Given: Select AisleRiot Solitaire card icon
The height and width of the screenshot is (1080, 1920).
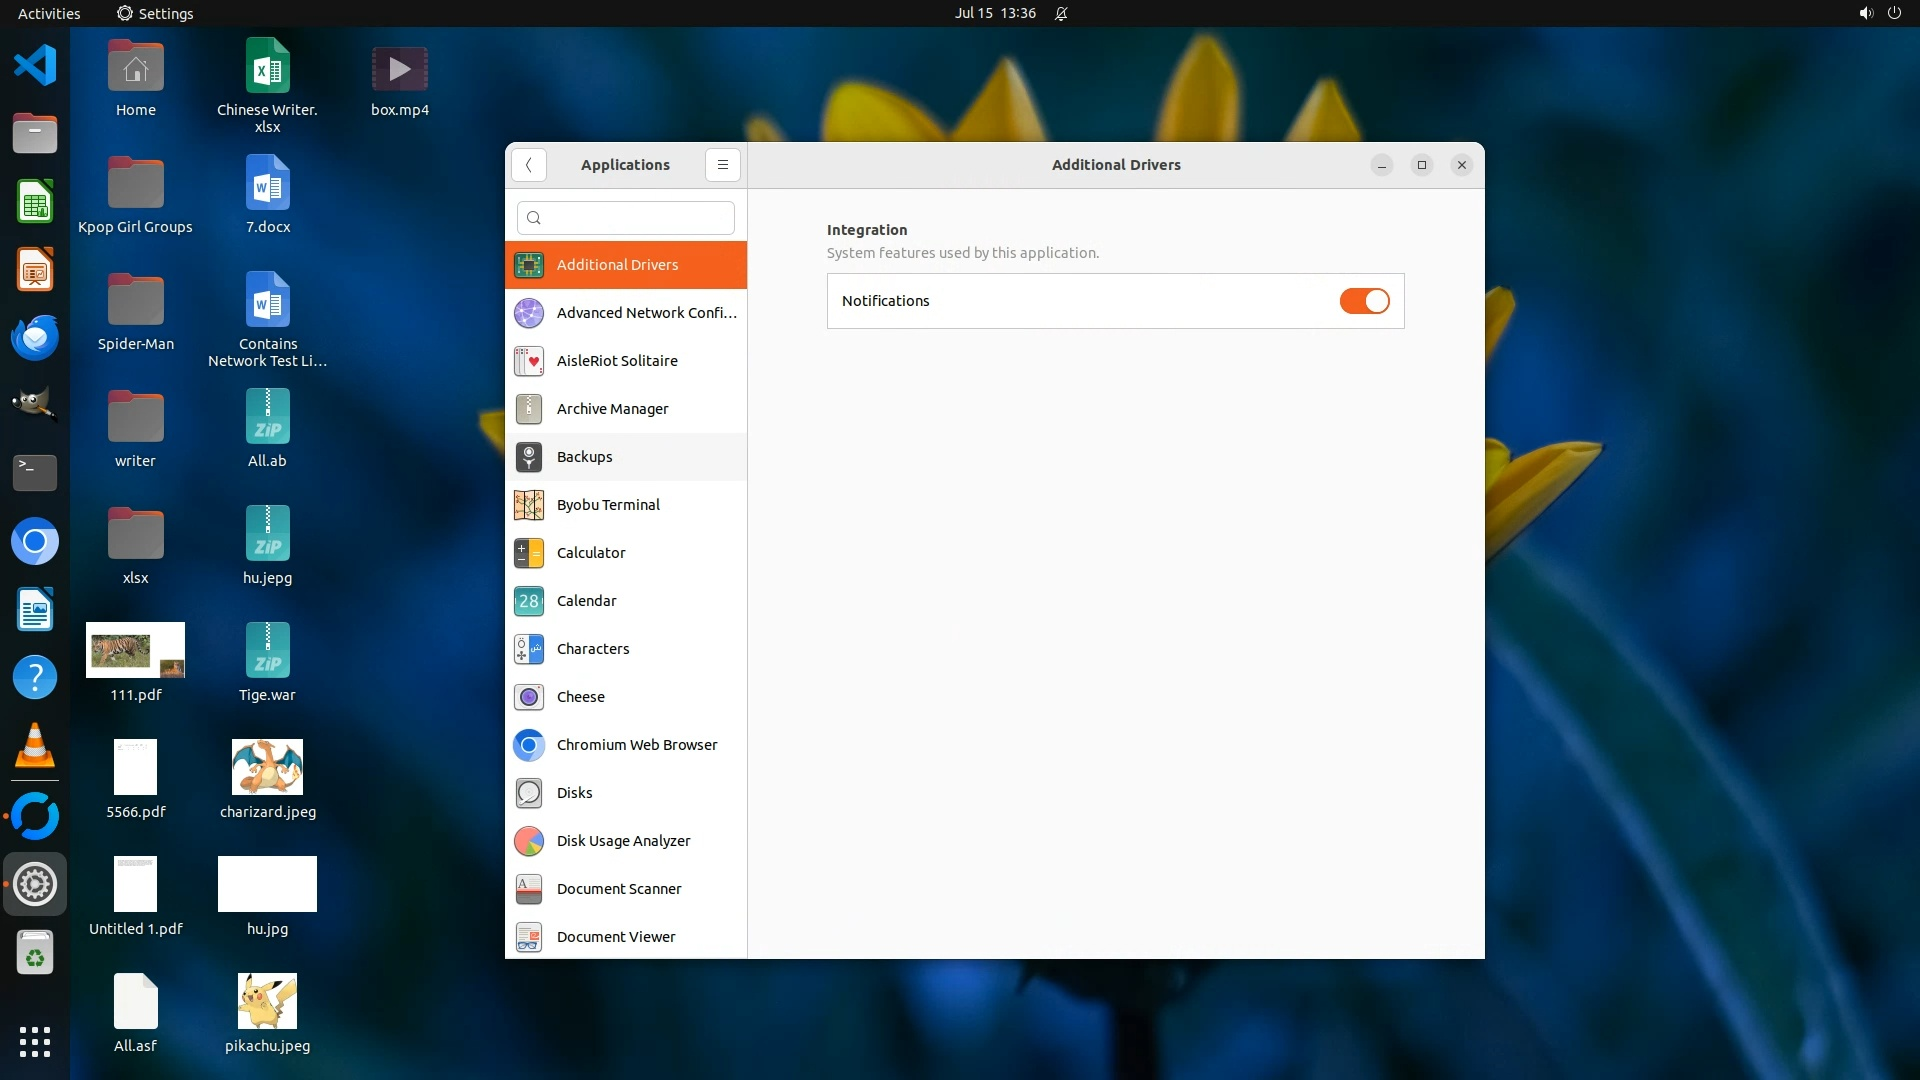Looking at the screenshot, I should (529, 361).
